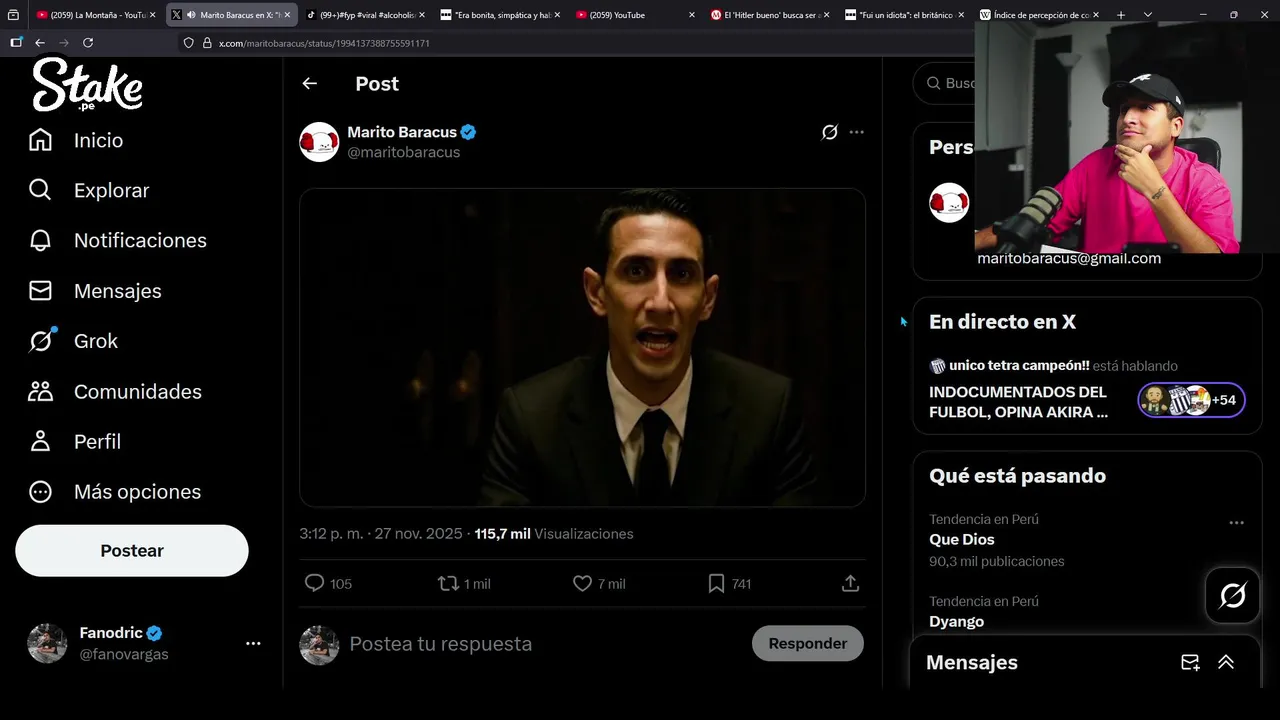Click the tracking protection shield icon
Viewport: 1280px width, 720px height.
pyautogui.click(x=188, y=43)
